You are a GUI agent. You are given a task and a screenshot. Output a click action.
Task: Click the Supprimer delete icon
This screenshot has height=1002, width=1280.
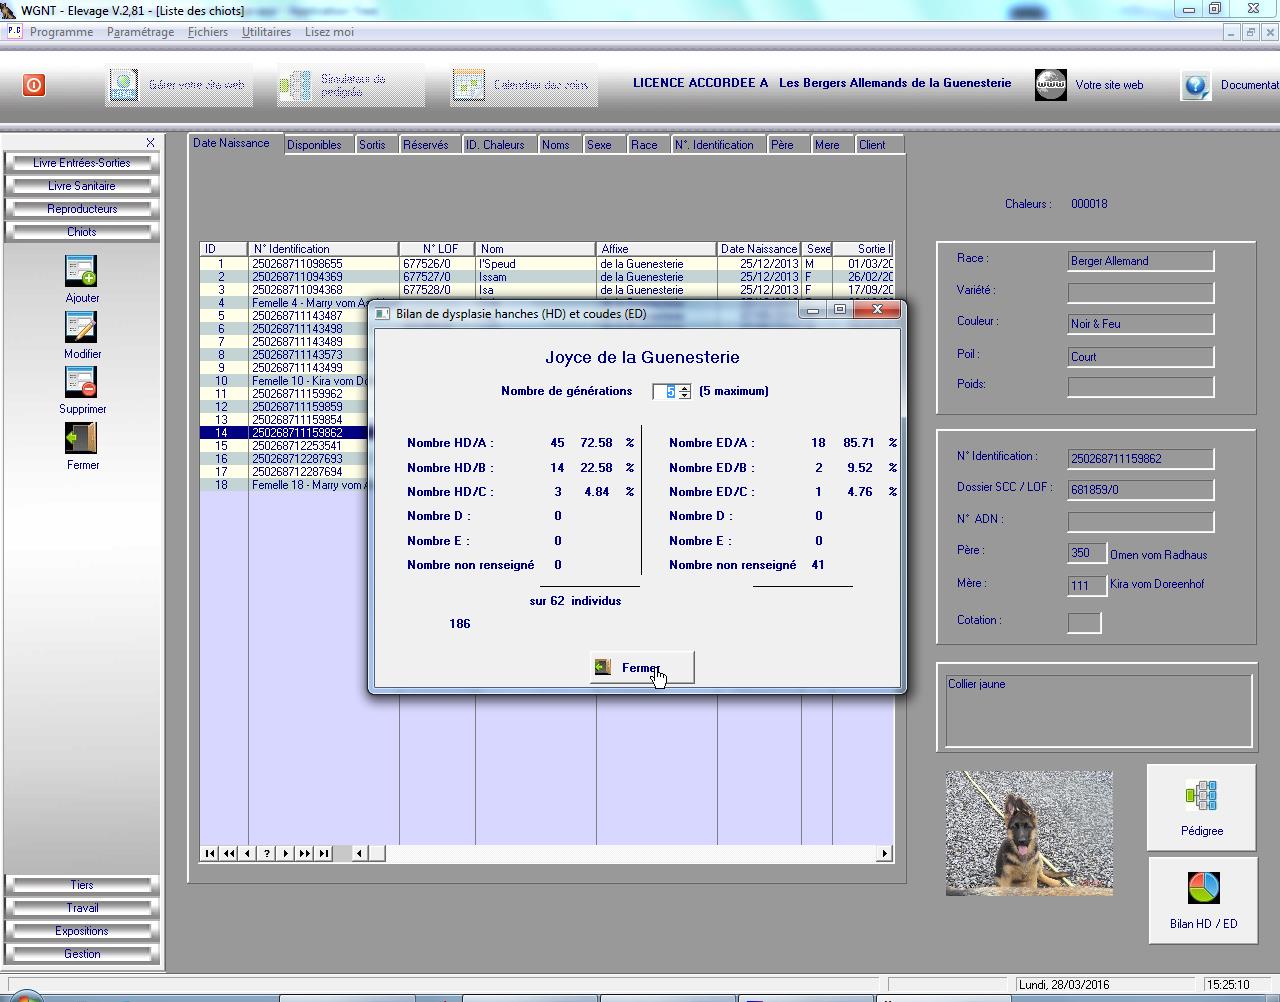point(81,382)
